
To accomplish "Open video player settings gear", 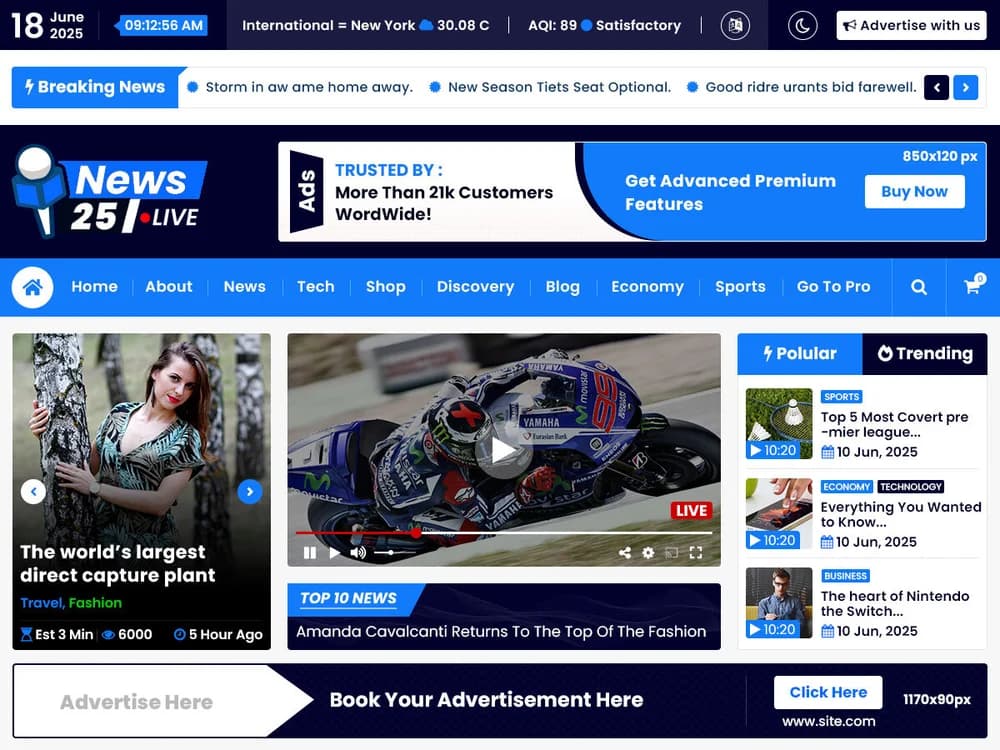I will pyautogui.click(x=647, y=551).
